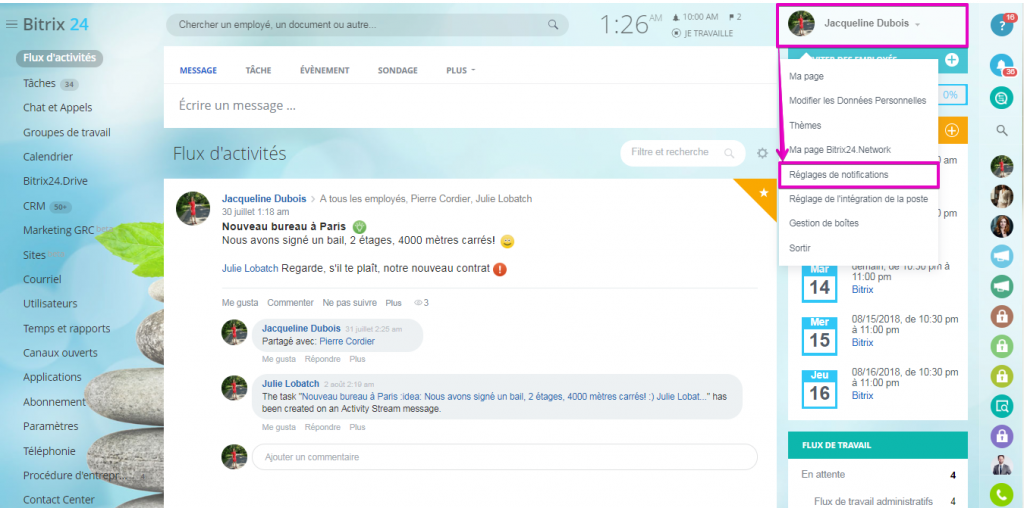Open Téléphonie in the sidebar
This screenshot has height=508, width=1024.
49,451
